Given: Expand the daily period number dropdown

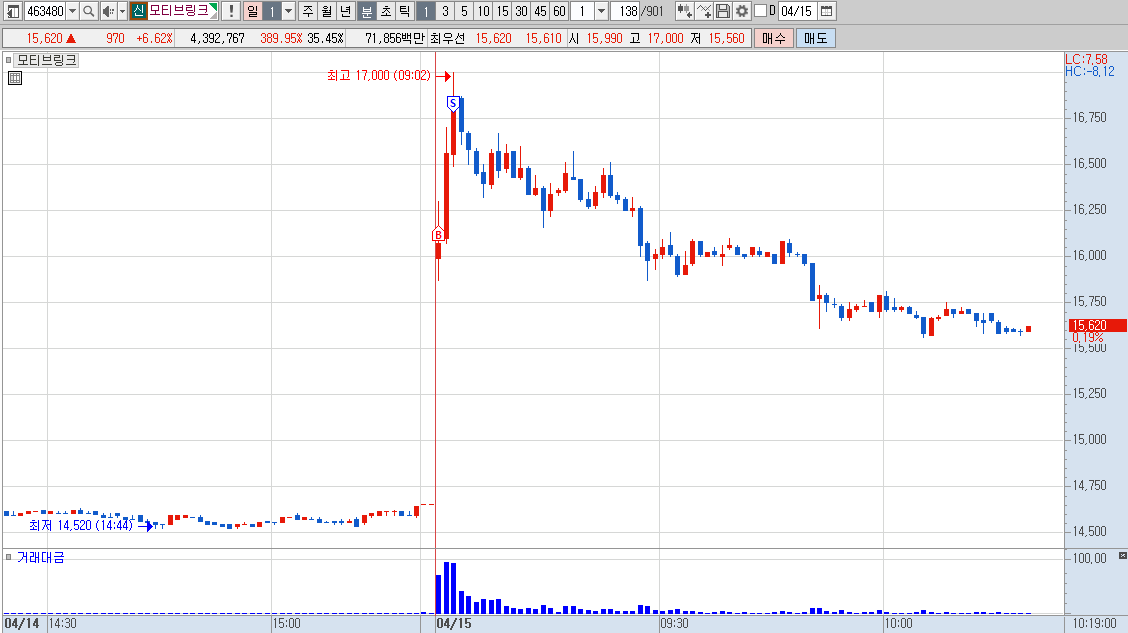Looking at the screenshot, I should click(288, 11).
